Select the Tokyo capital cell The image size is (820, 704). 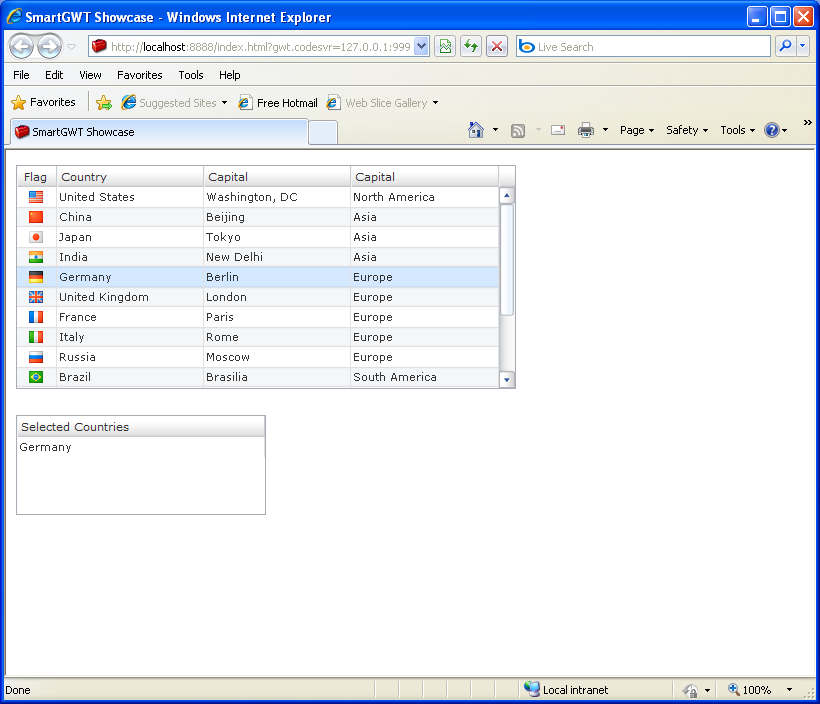277,237
